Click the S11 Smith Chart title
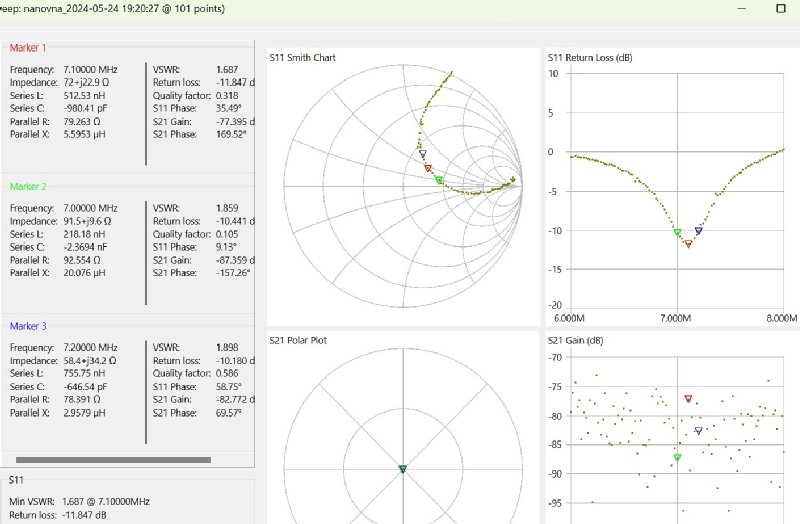This screenshot has width=800, height=524. coord(303,58)
